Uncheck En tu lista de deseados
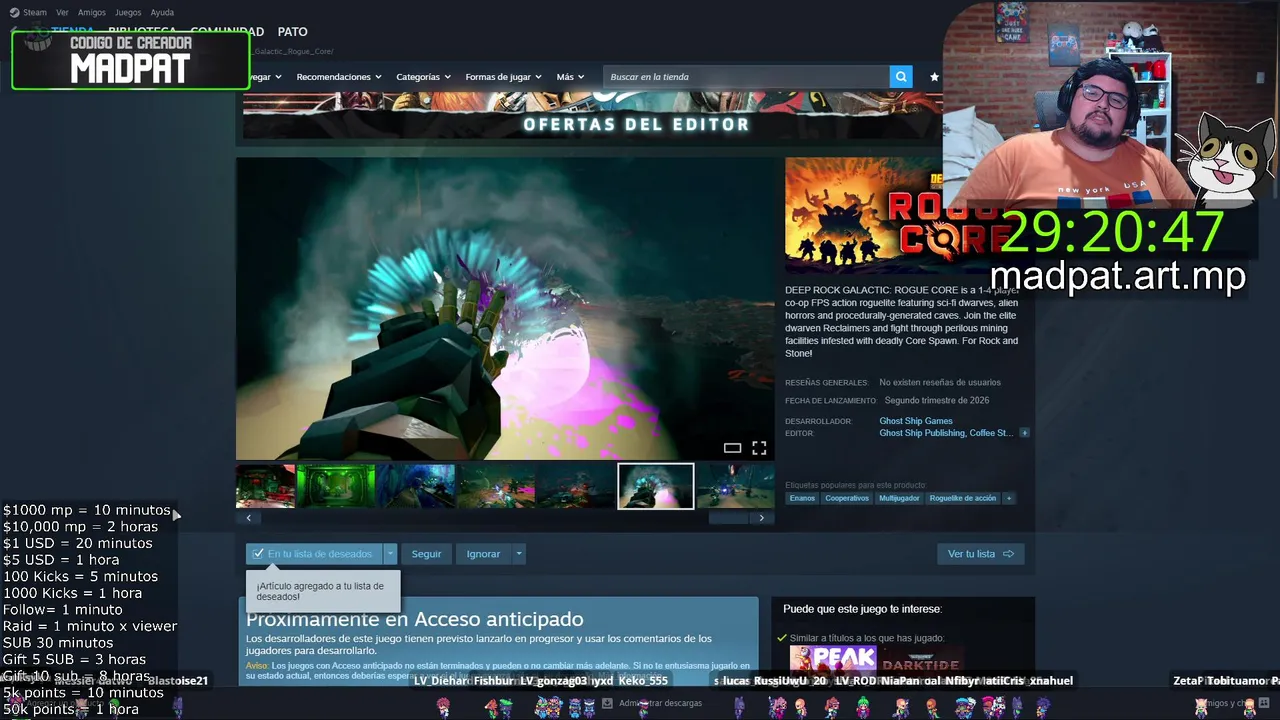1280x720 pixels. coord(314,554)
